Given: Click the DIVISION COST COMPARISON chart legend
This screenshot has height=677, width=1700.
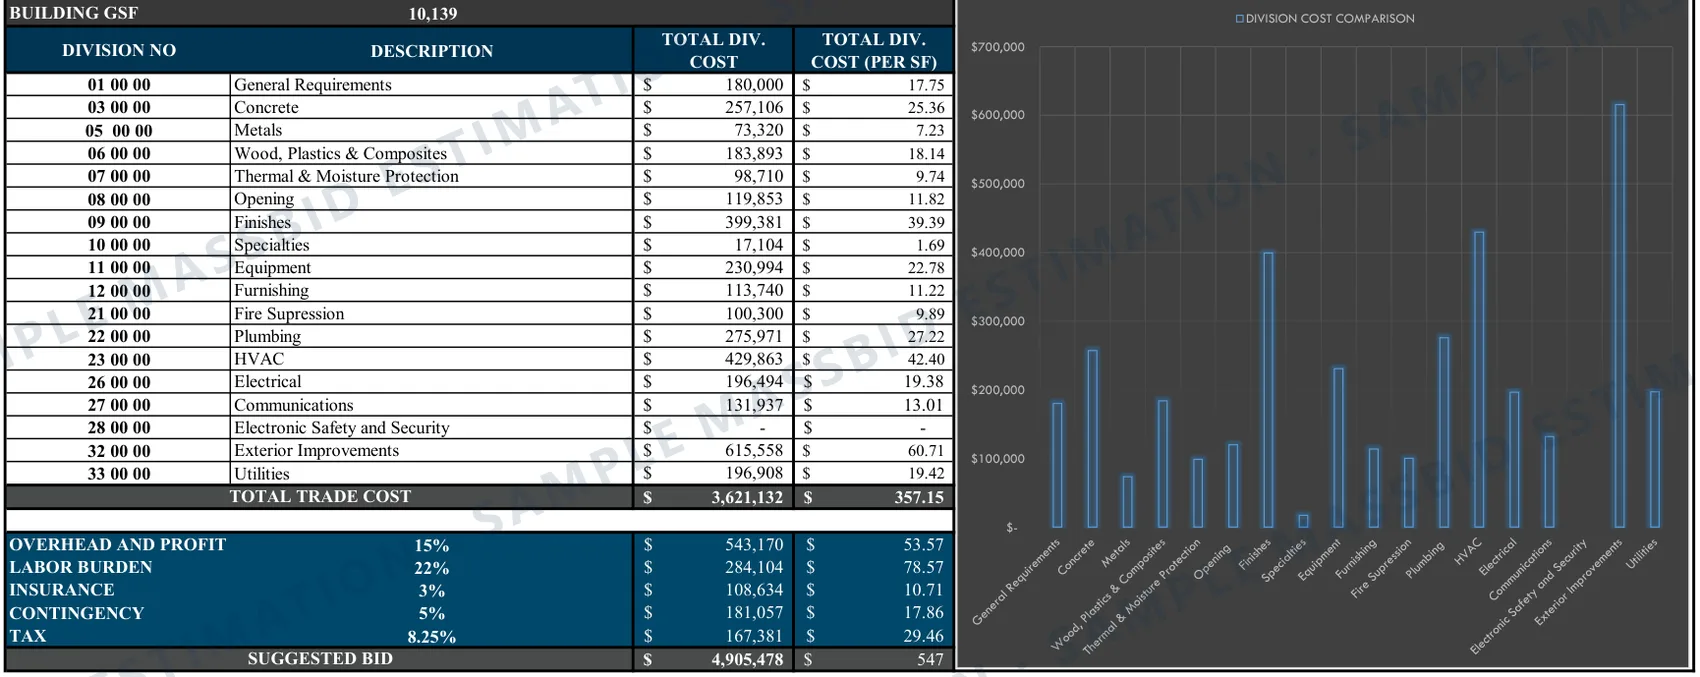Looking at the screenshot, I should pyautogui.click(x=1325, y=18).
